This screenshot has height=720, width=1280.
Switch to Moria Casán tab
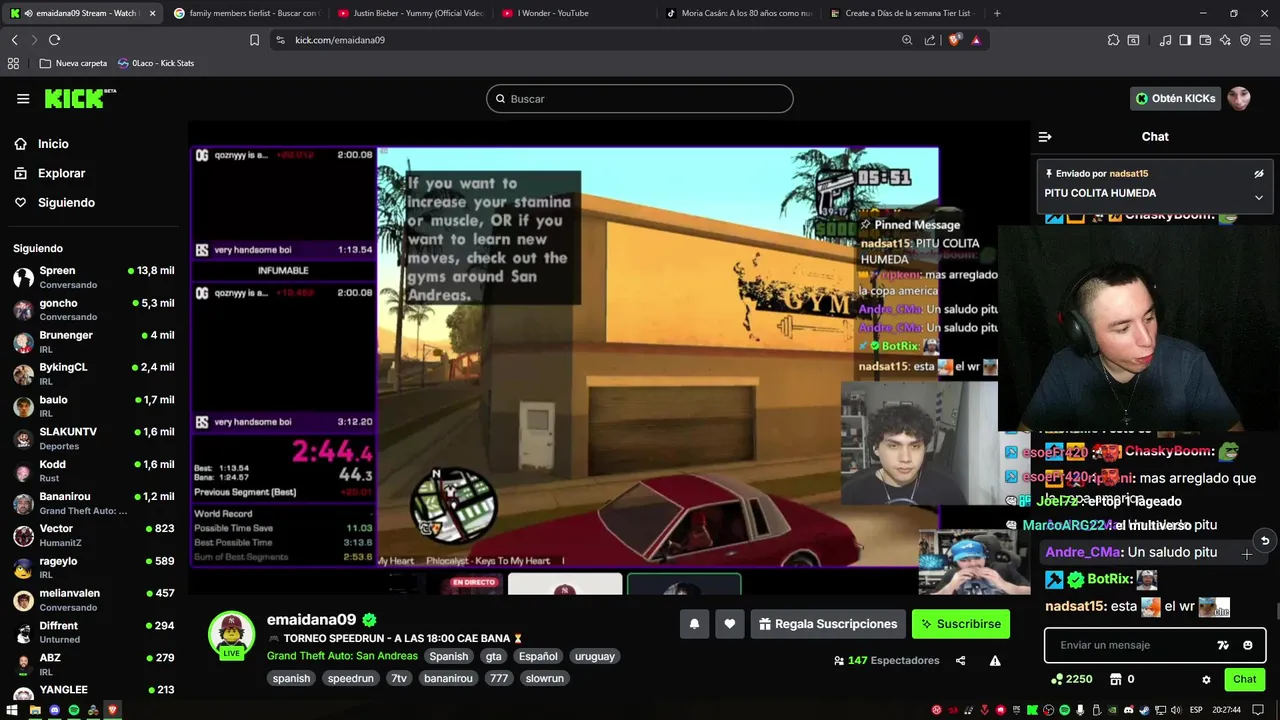tap(738, 13)
